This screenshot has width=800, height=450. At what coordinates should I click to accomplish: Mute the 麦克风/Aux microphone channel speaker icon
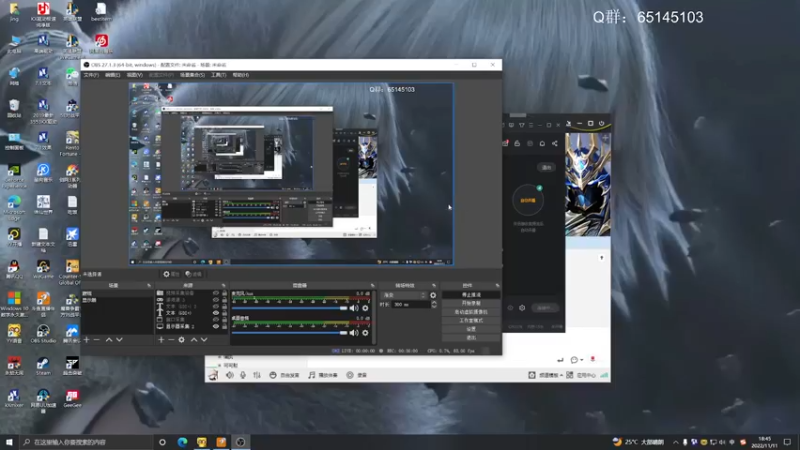[354, 308]
